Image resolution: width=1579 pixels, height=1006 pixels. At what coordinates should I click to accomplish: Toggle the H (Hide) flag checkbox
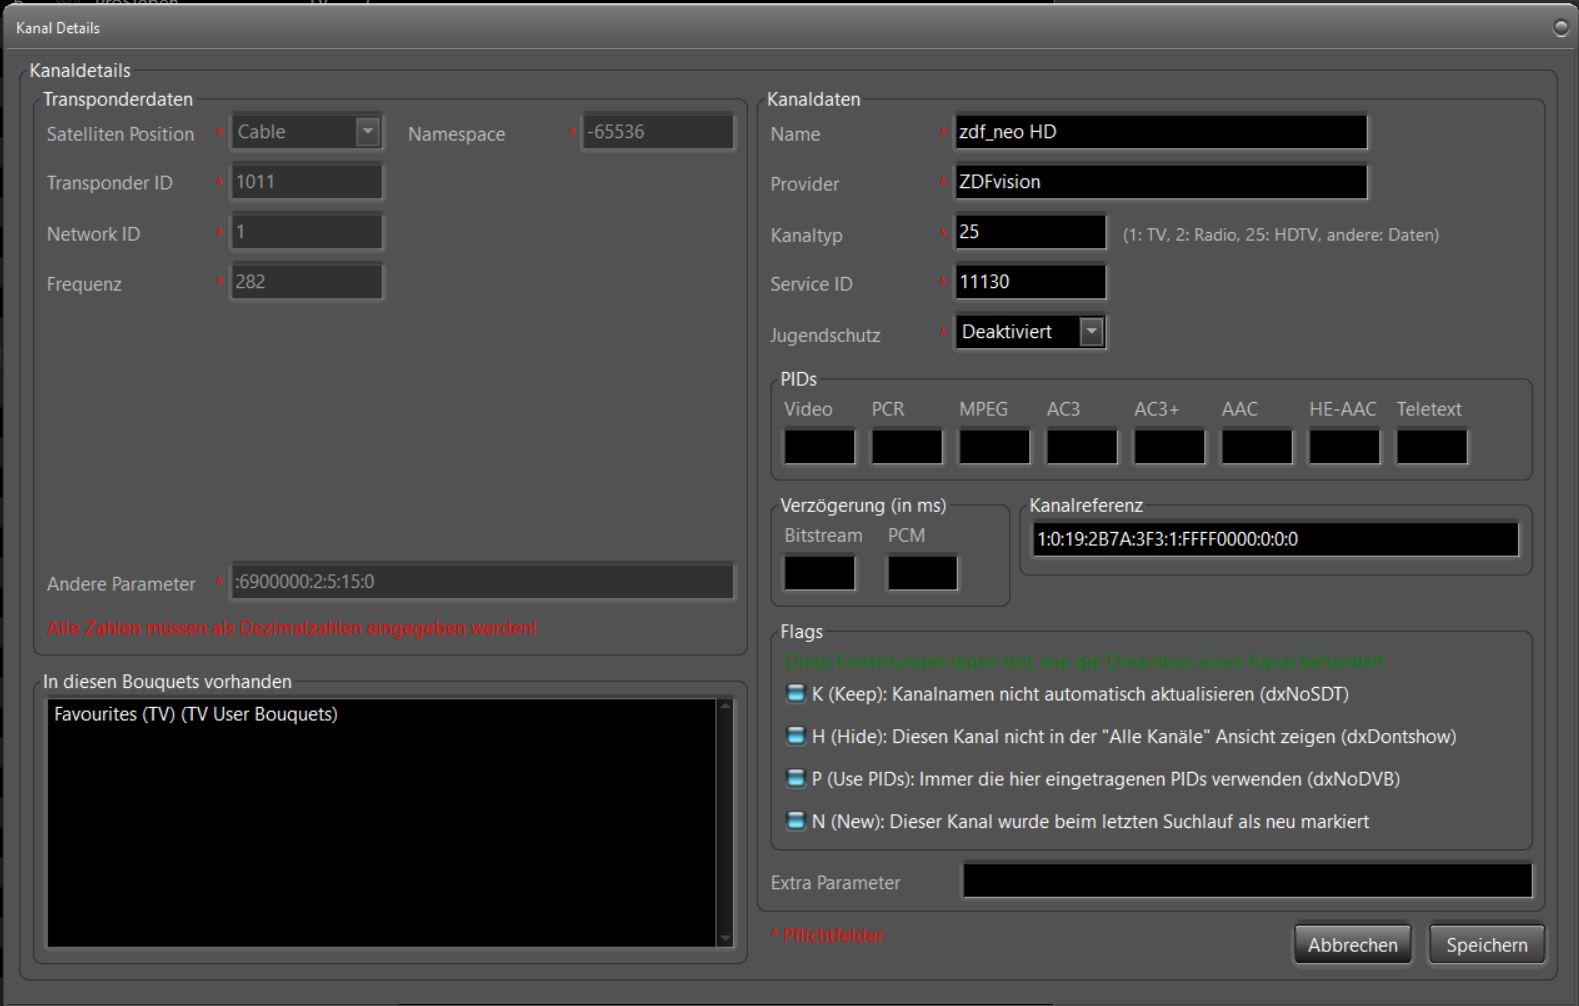click(x=796, y=736)
